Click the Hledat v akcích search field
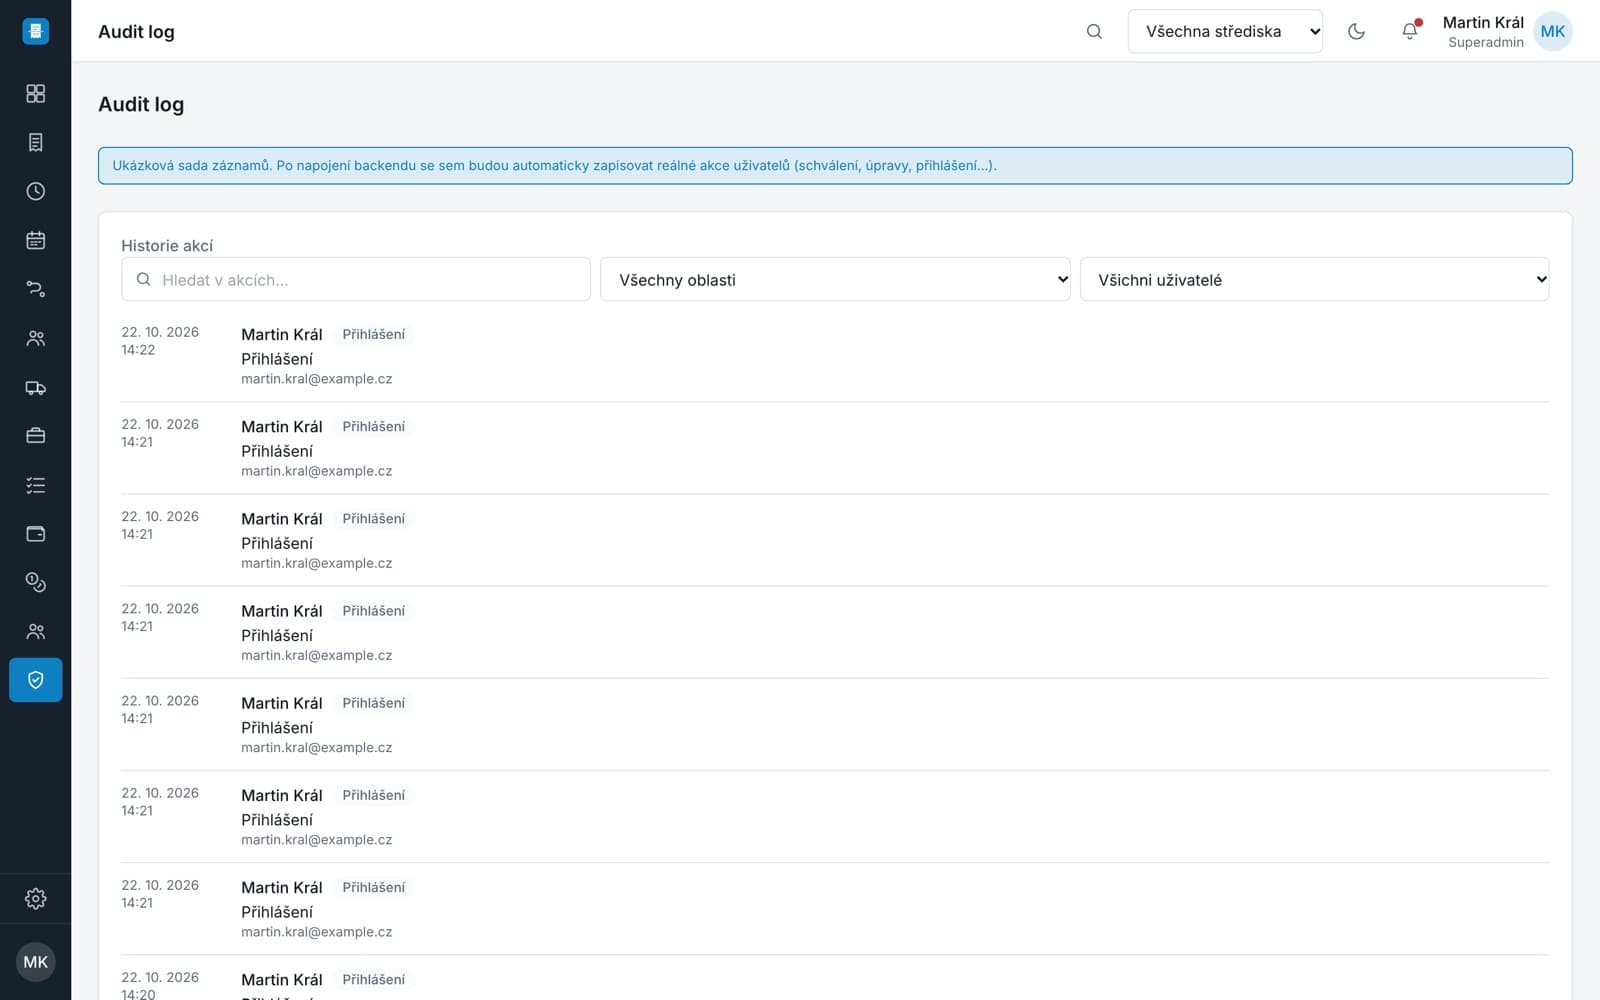 (x=356, y=280)
